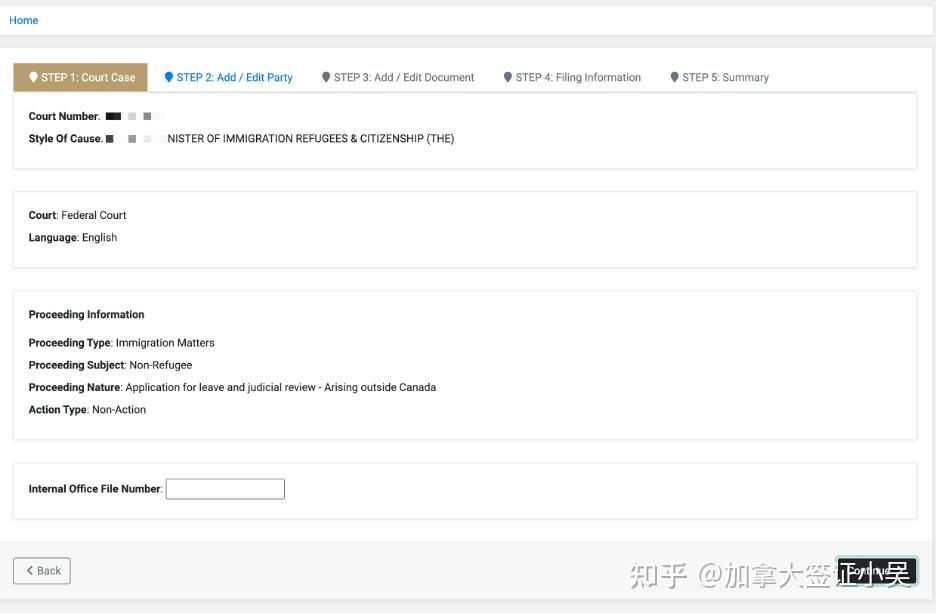Click the Proceeding Information heading
The height and width of the screenshot is (614, 936).
tap(87, 314)
